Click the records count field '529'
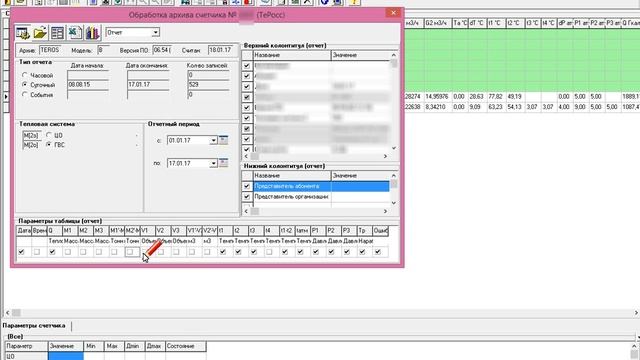The width and height of the screenshot is (640, 360). (x=209, y=84)
